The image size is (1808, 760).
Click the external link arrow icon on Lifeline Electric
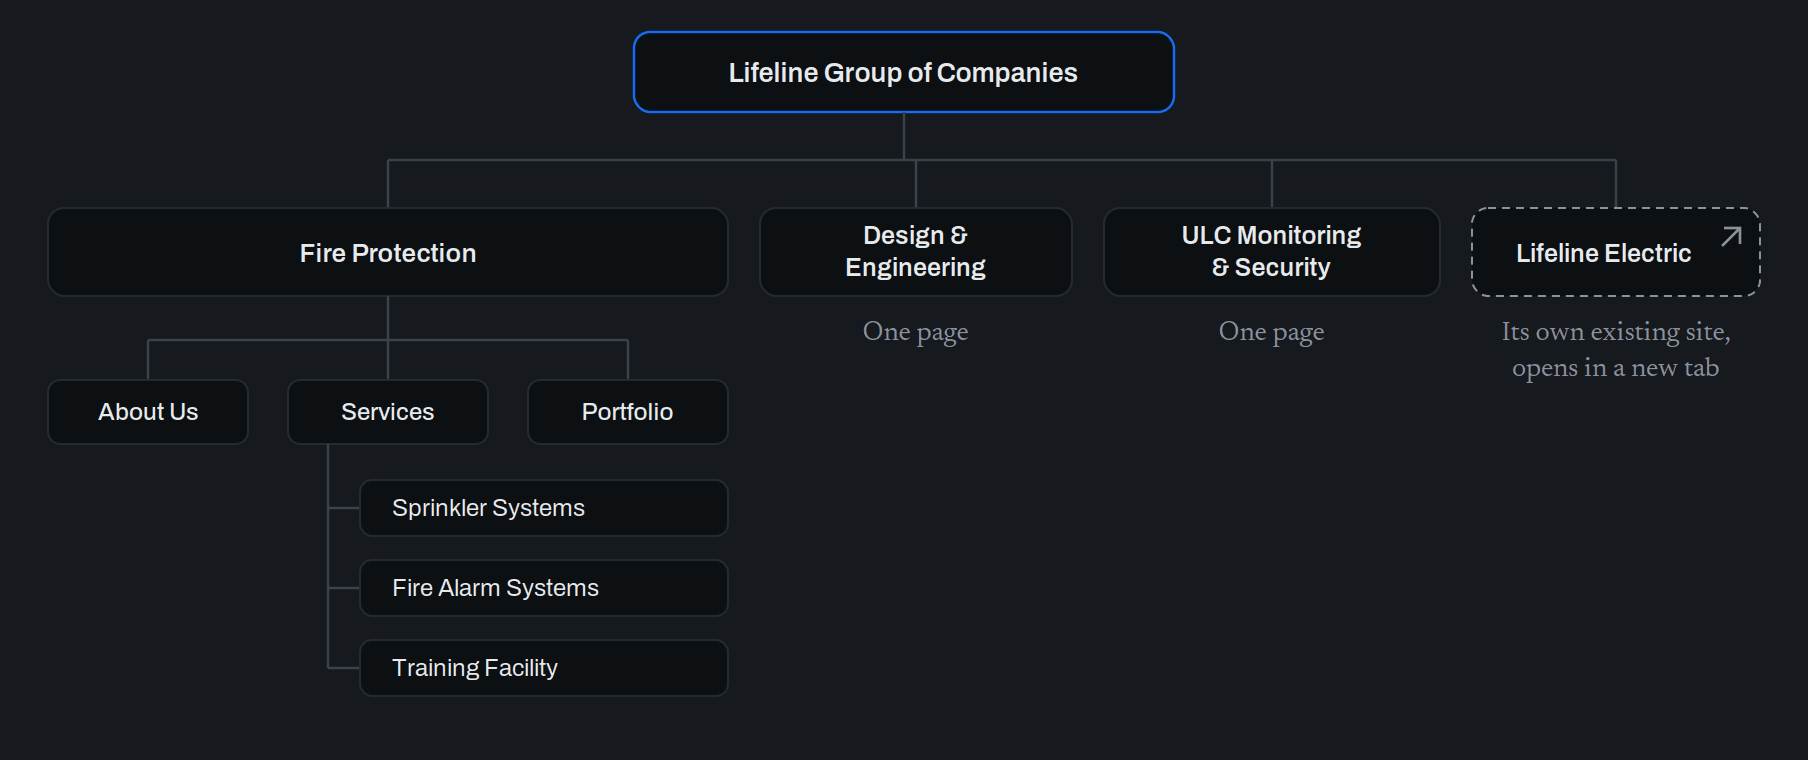1731,236
